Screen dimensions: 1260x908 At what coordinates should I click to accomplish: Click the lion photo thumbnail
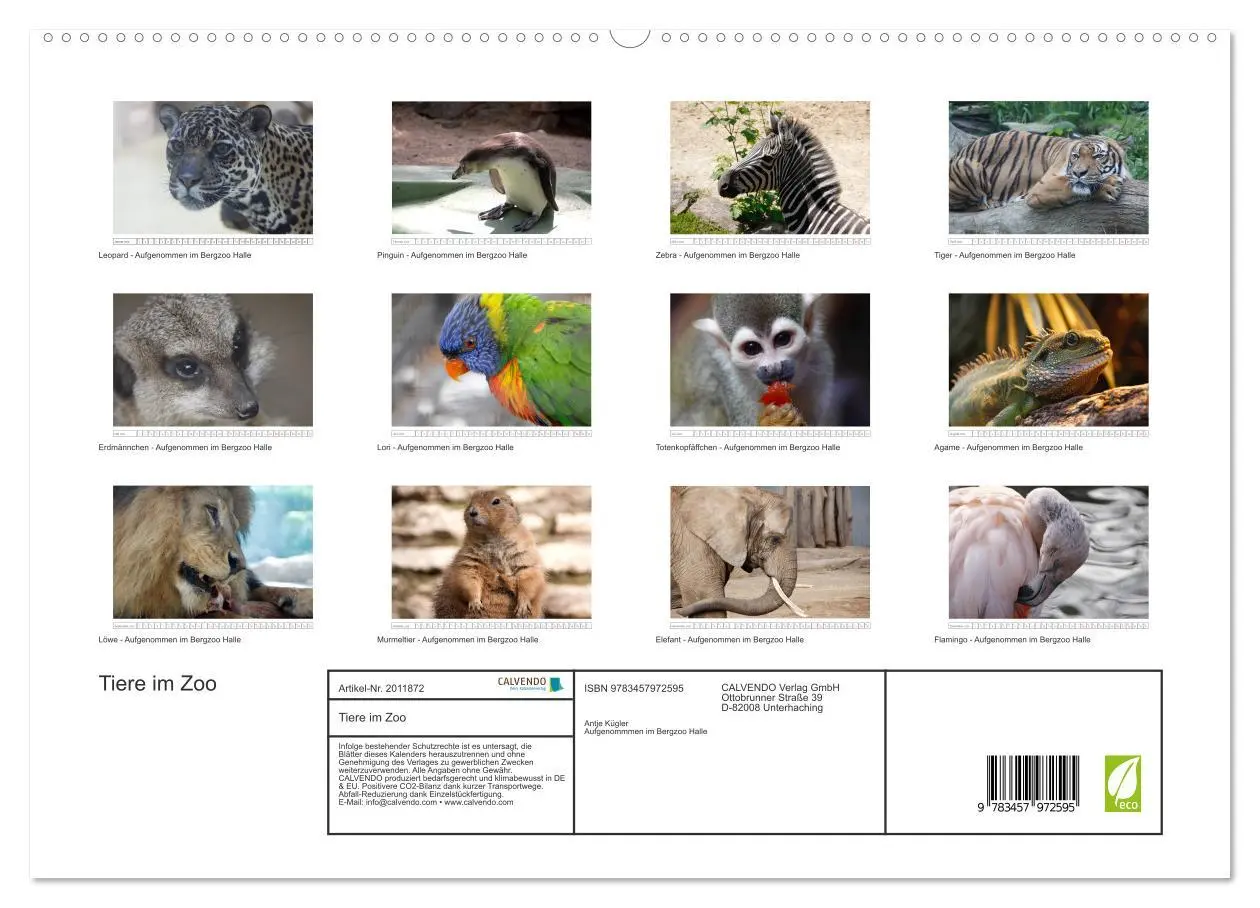213,552
